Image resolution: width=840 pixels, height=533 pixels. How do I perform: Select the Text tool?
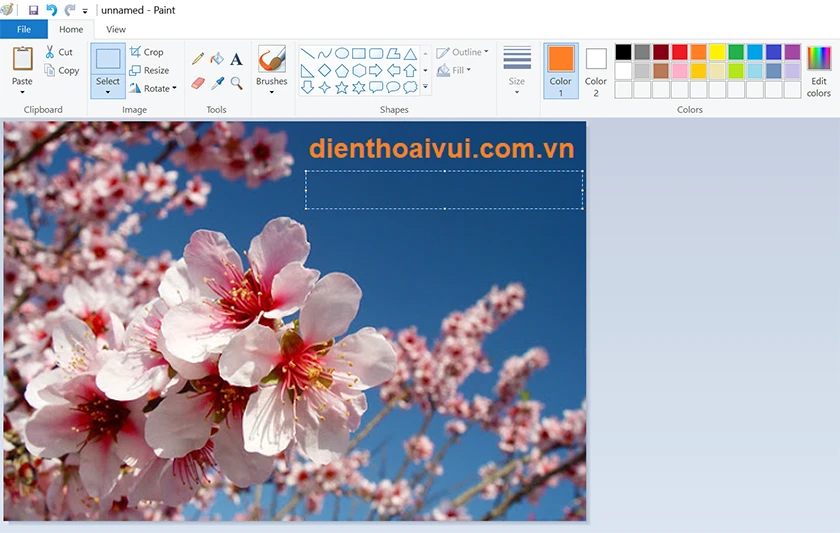(236, 58)
